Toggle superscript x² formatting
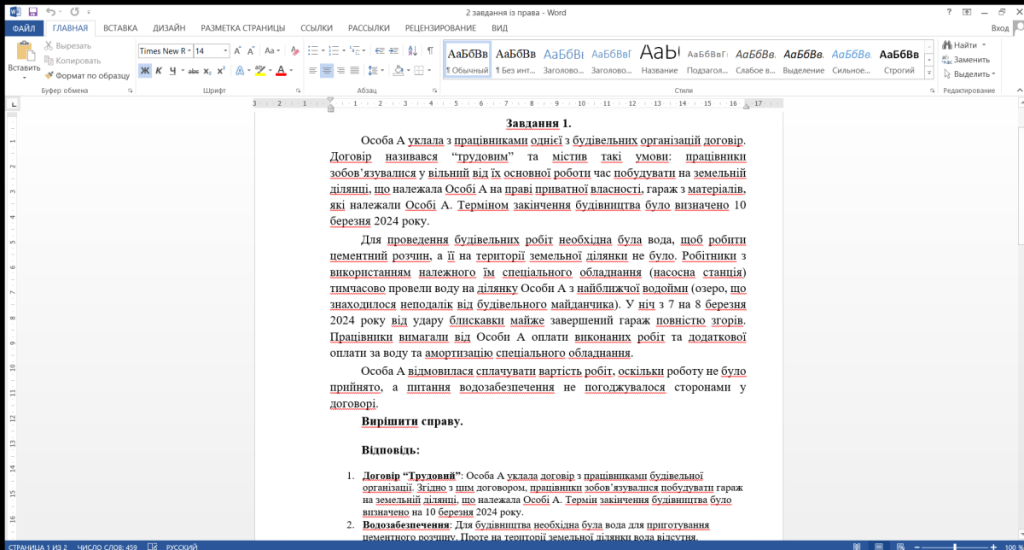 (x=221, y=71)
